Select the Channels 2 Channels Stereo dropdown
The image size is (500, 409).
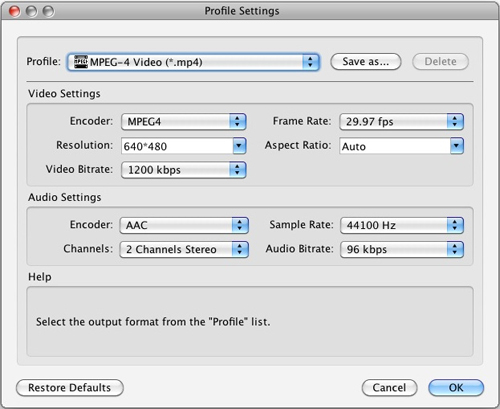coord(184,249)
